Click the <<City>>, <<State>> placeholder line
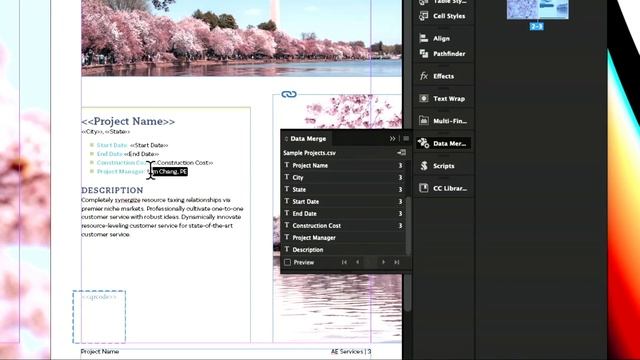 (106, 132)
